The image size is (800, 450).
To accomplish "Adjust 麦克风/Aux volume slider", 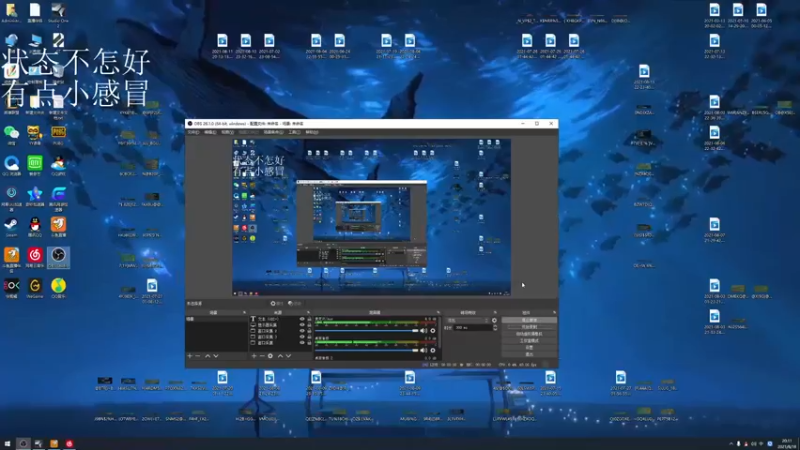I will [x=367, y=331].
